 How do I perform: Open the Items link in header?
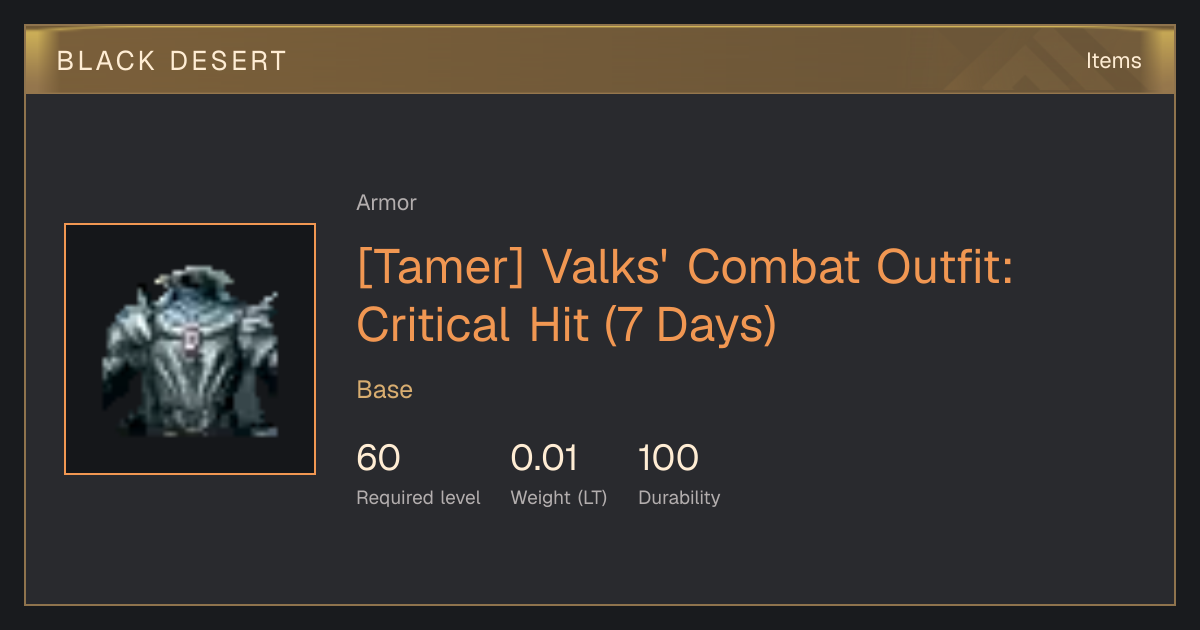point(1113,61)
